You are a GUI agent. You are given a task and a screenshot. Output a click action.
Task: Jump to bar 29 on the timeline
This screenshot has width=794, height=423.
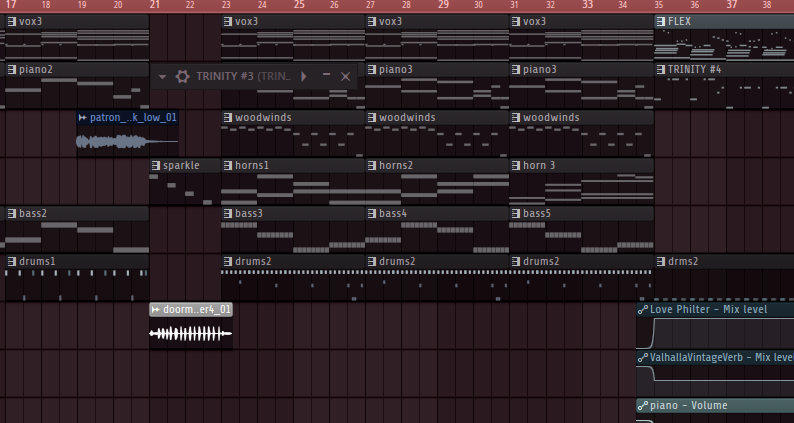click(x=443, y=5)
